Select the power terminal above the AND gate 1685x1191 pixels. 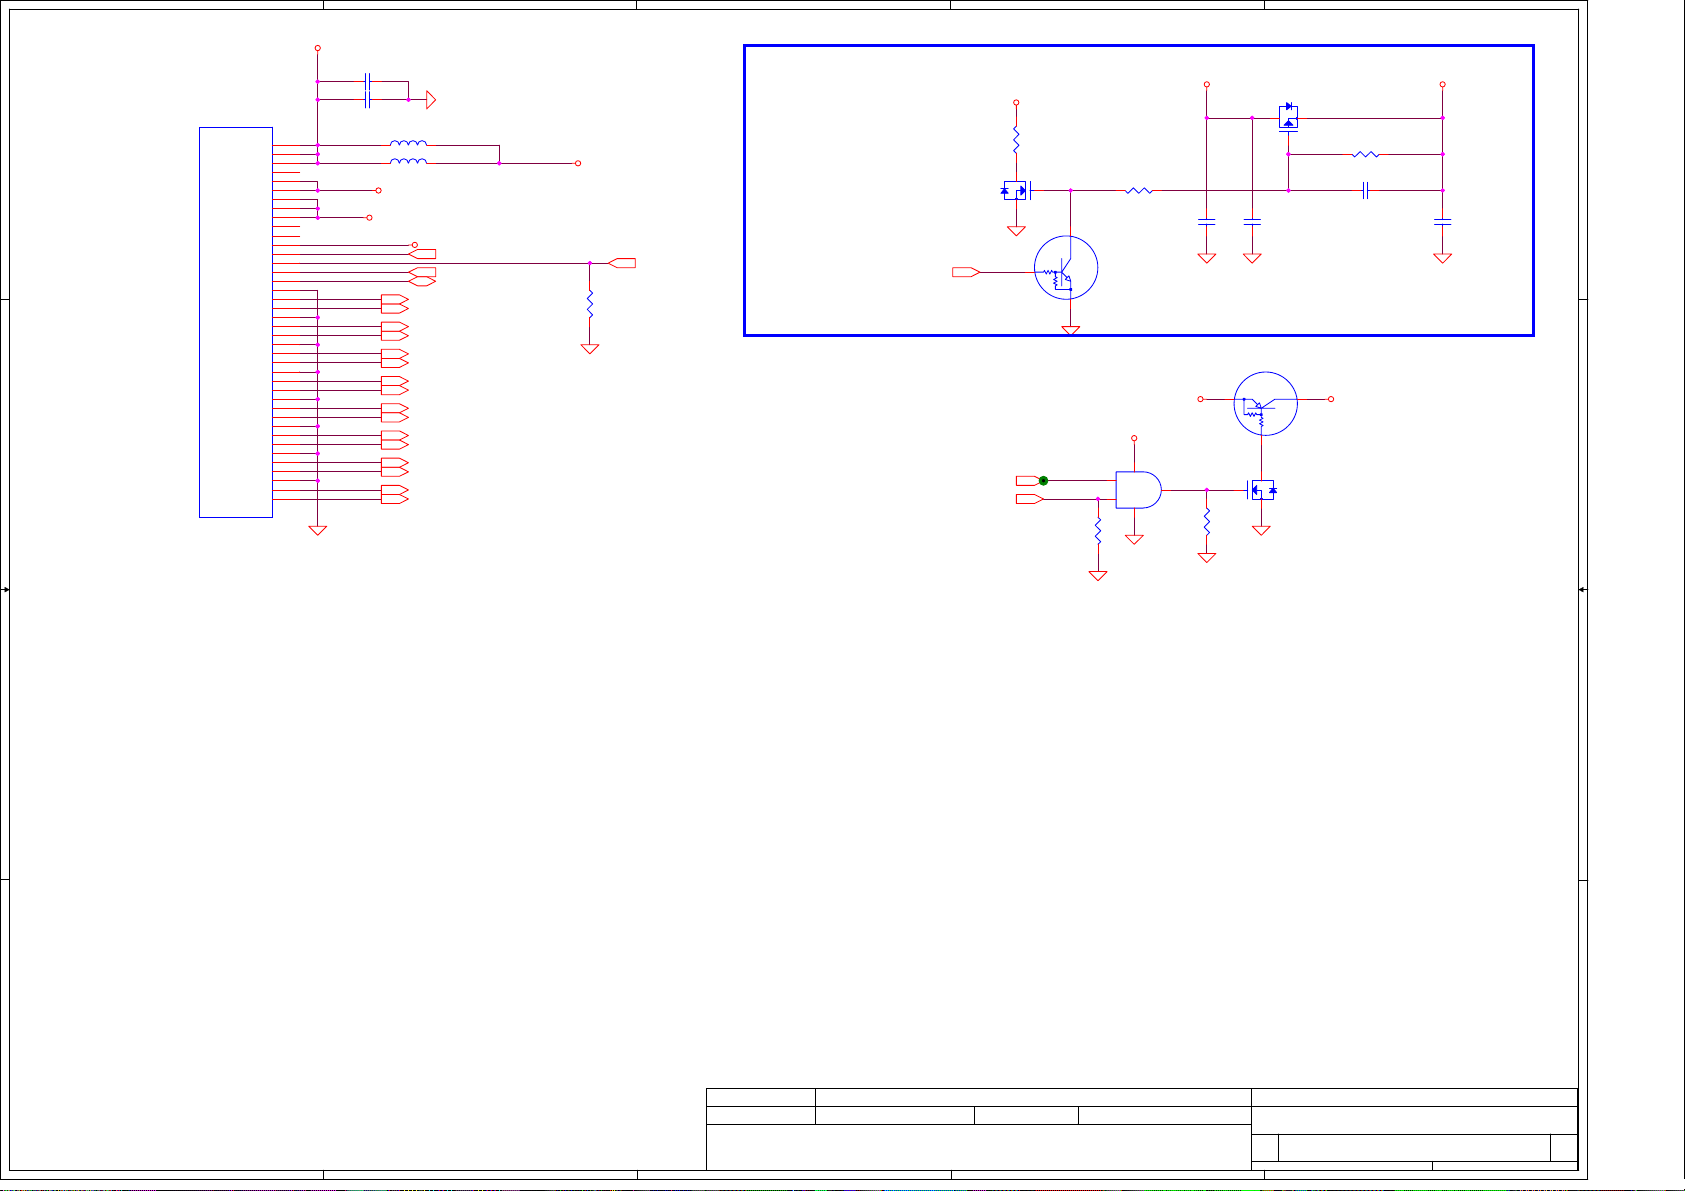coord(1134,438)
